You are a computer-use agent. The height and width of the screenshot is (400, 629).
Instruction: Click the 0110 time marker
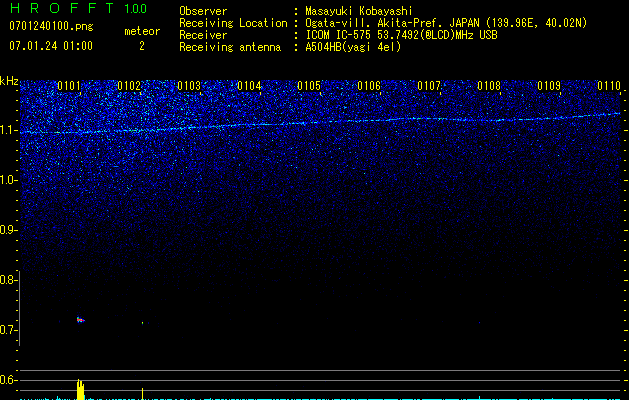click(x=609, y=86)
